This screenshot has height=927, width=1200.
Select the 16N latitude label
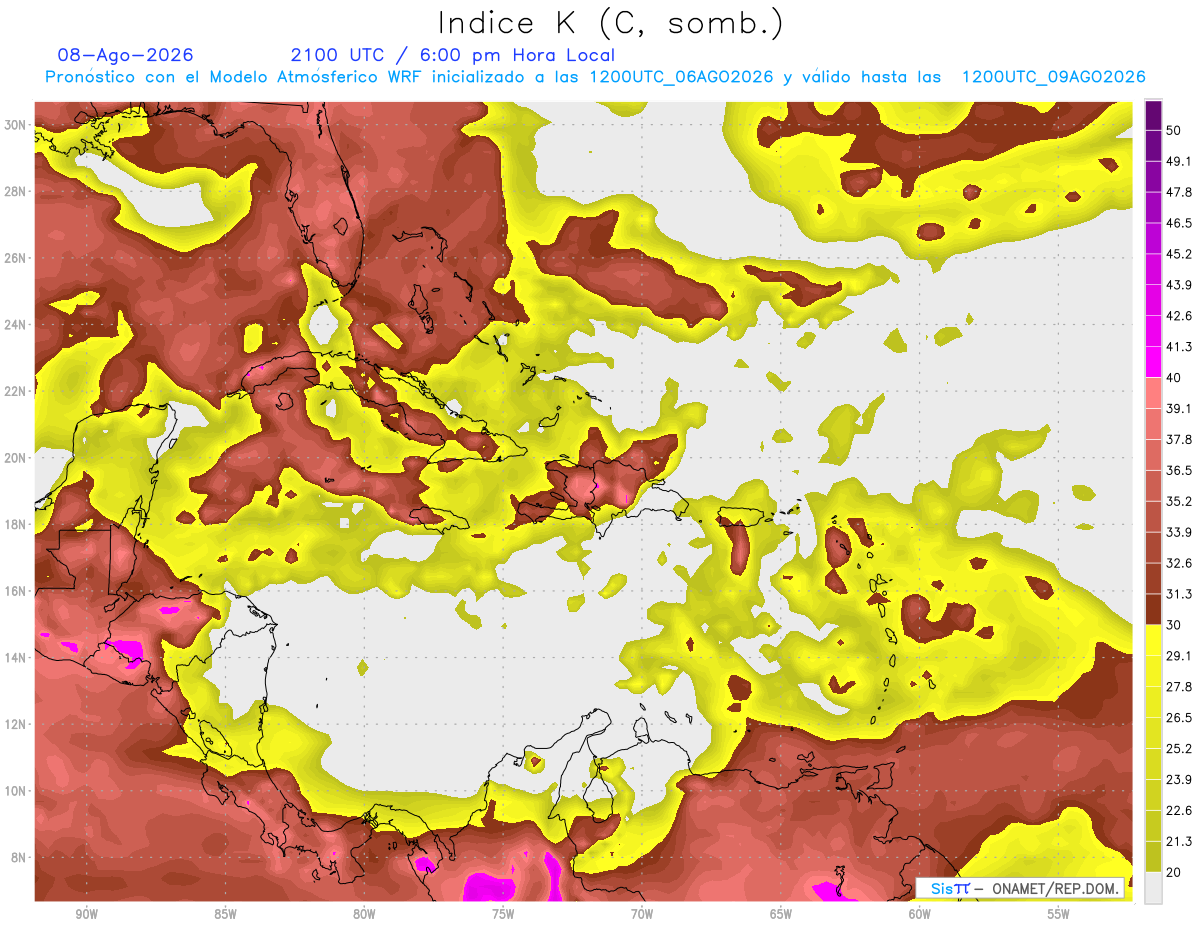click(x=15, y=590)
